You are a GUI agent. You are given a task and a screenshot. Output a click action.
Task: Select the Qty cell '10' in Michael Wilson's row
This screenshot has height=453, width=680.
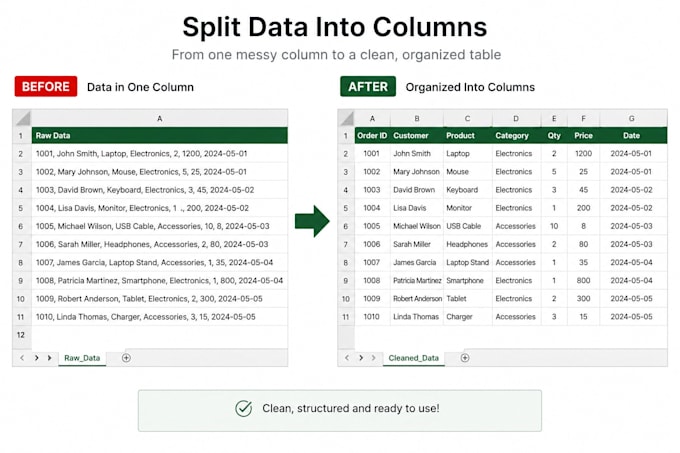pyautogui.click(x=554, y=226)
